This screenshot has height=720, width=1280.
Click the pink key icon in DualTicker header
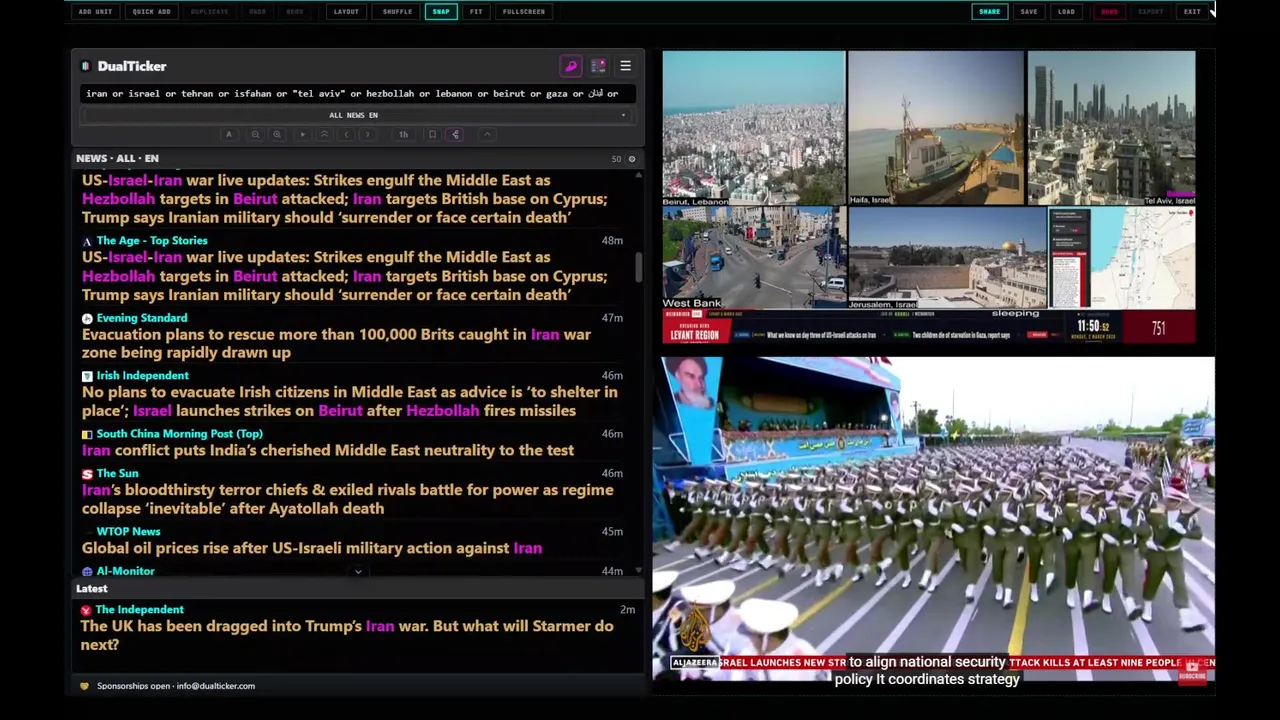click(x=571, y=66)
